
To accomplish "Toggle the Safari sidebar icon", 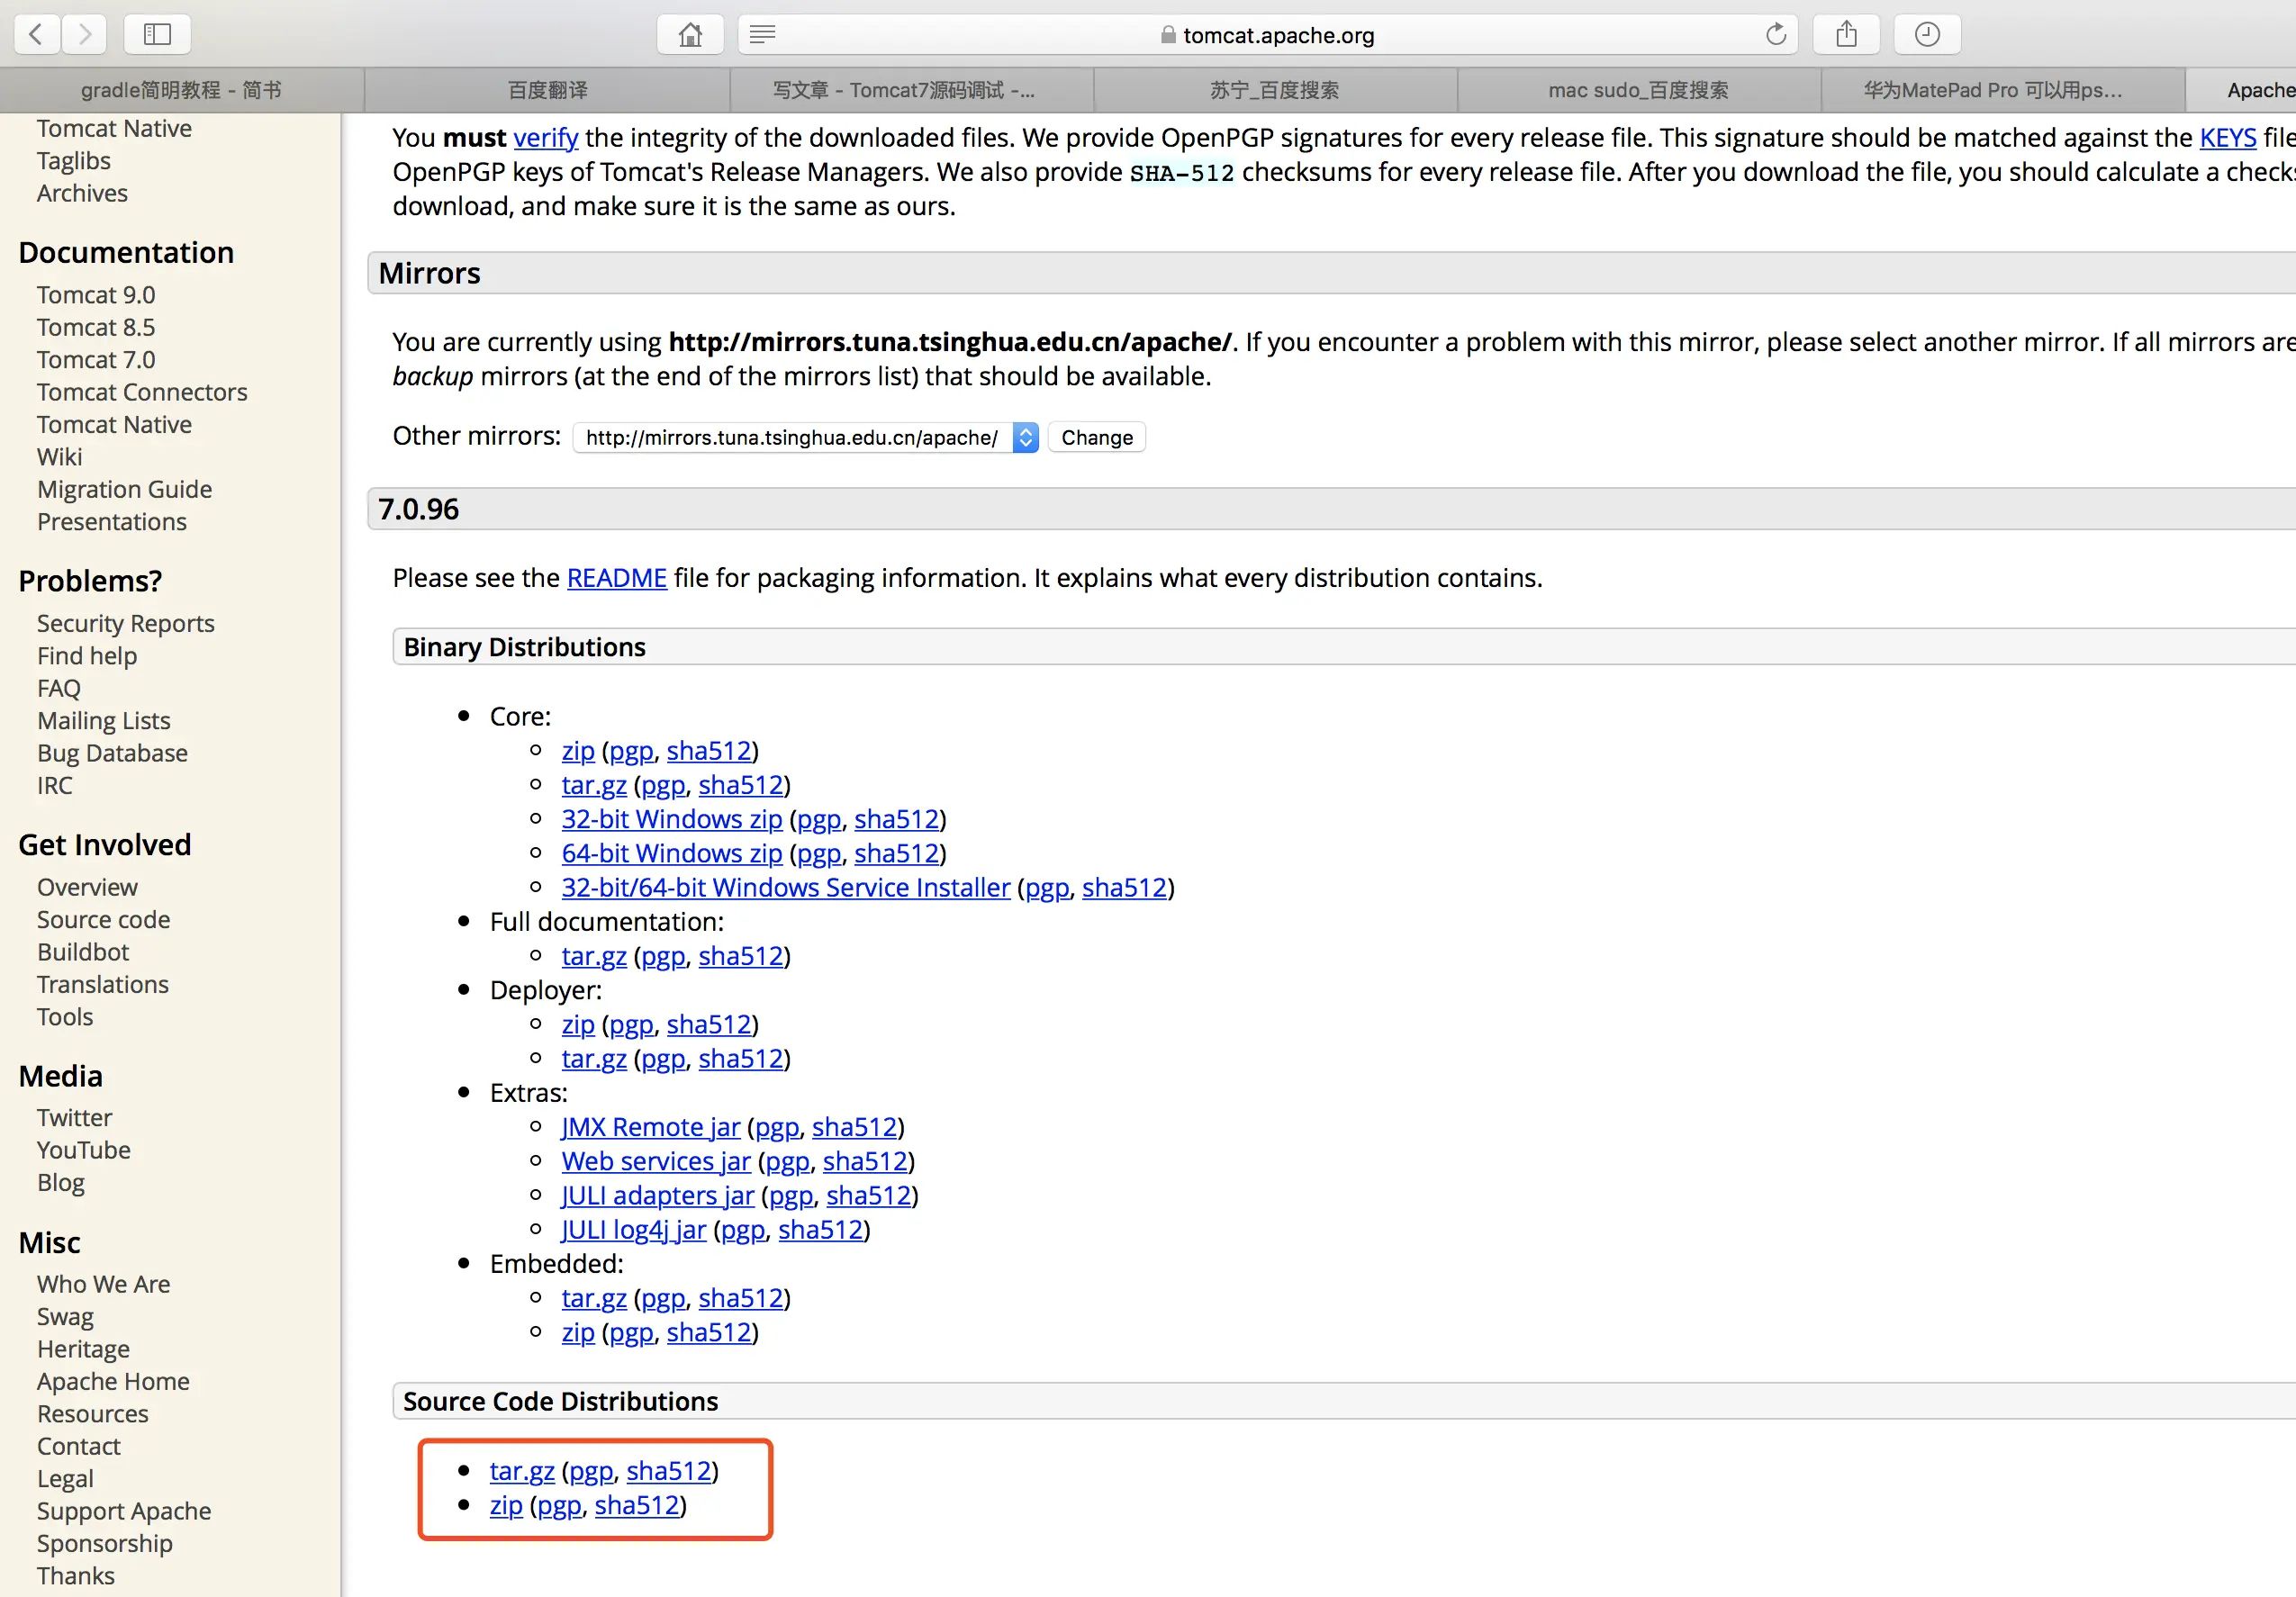I will (x=157, y=34).
